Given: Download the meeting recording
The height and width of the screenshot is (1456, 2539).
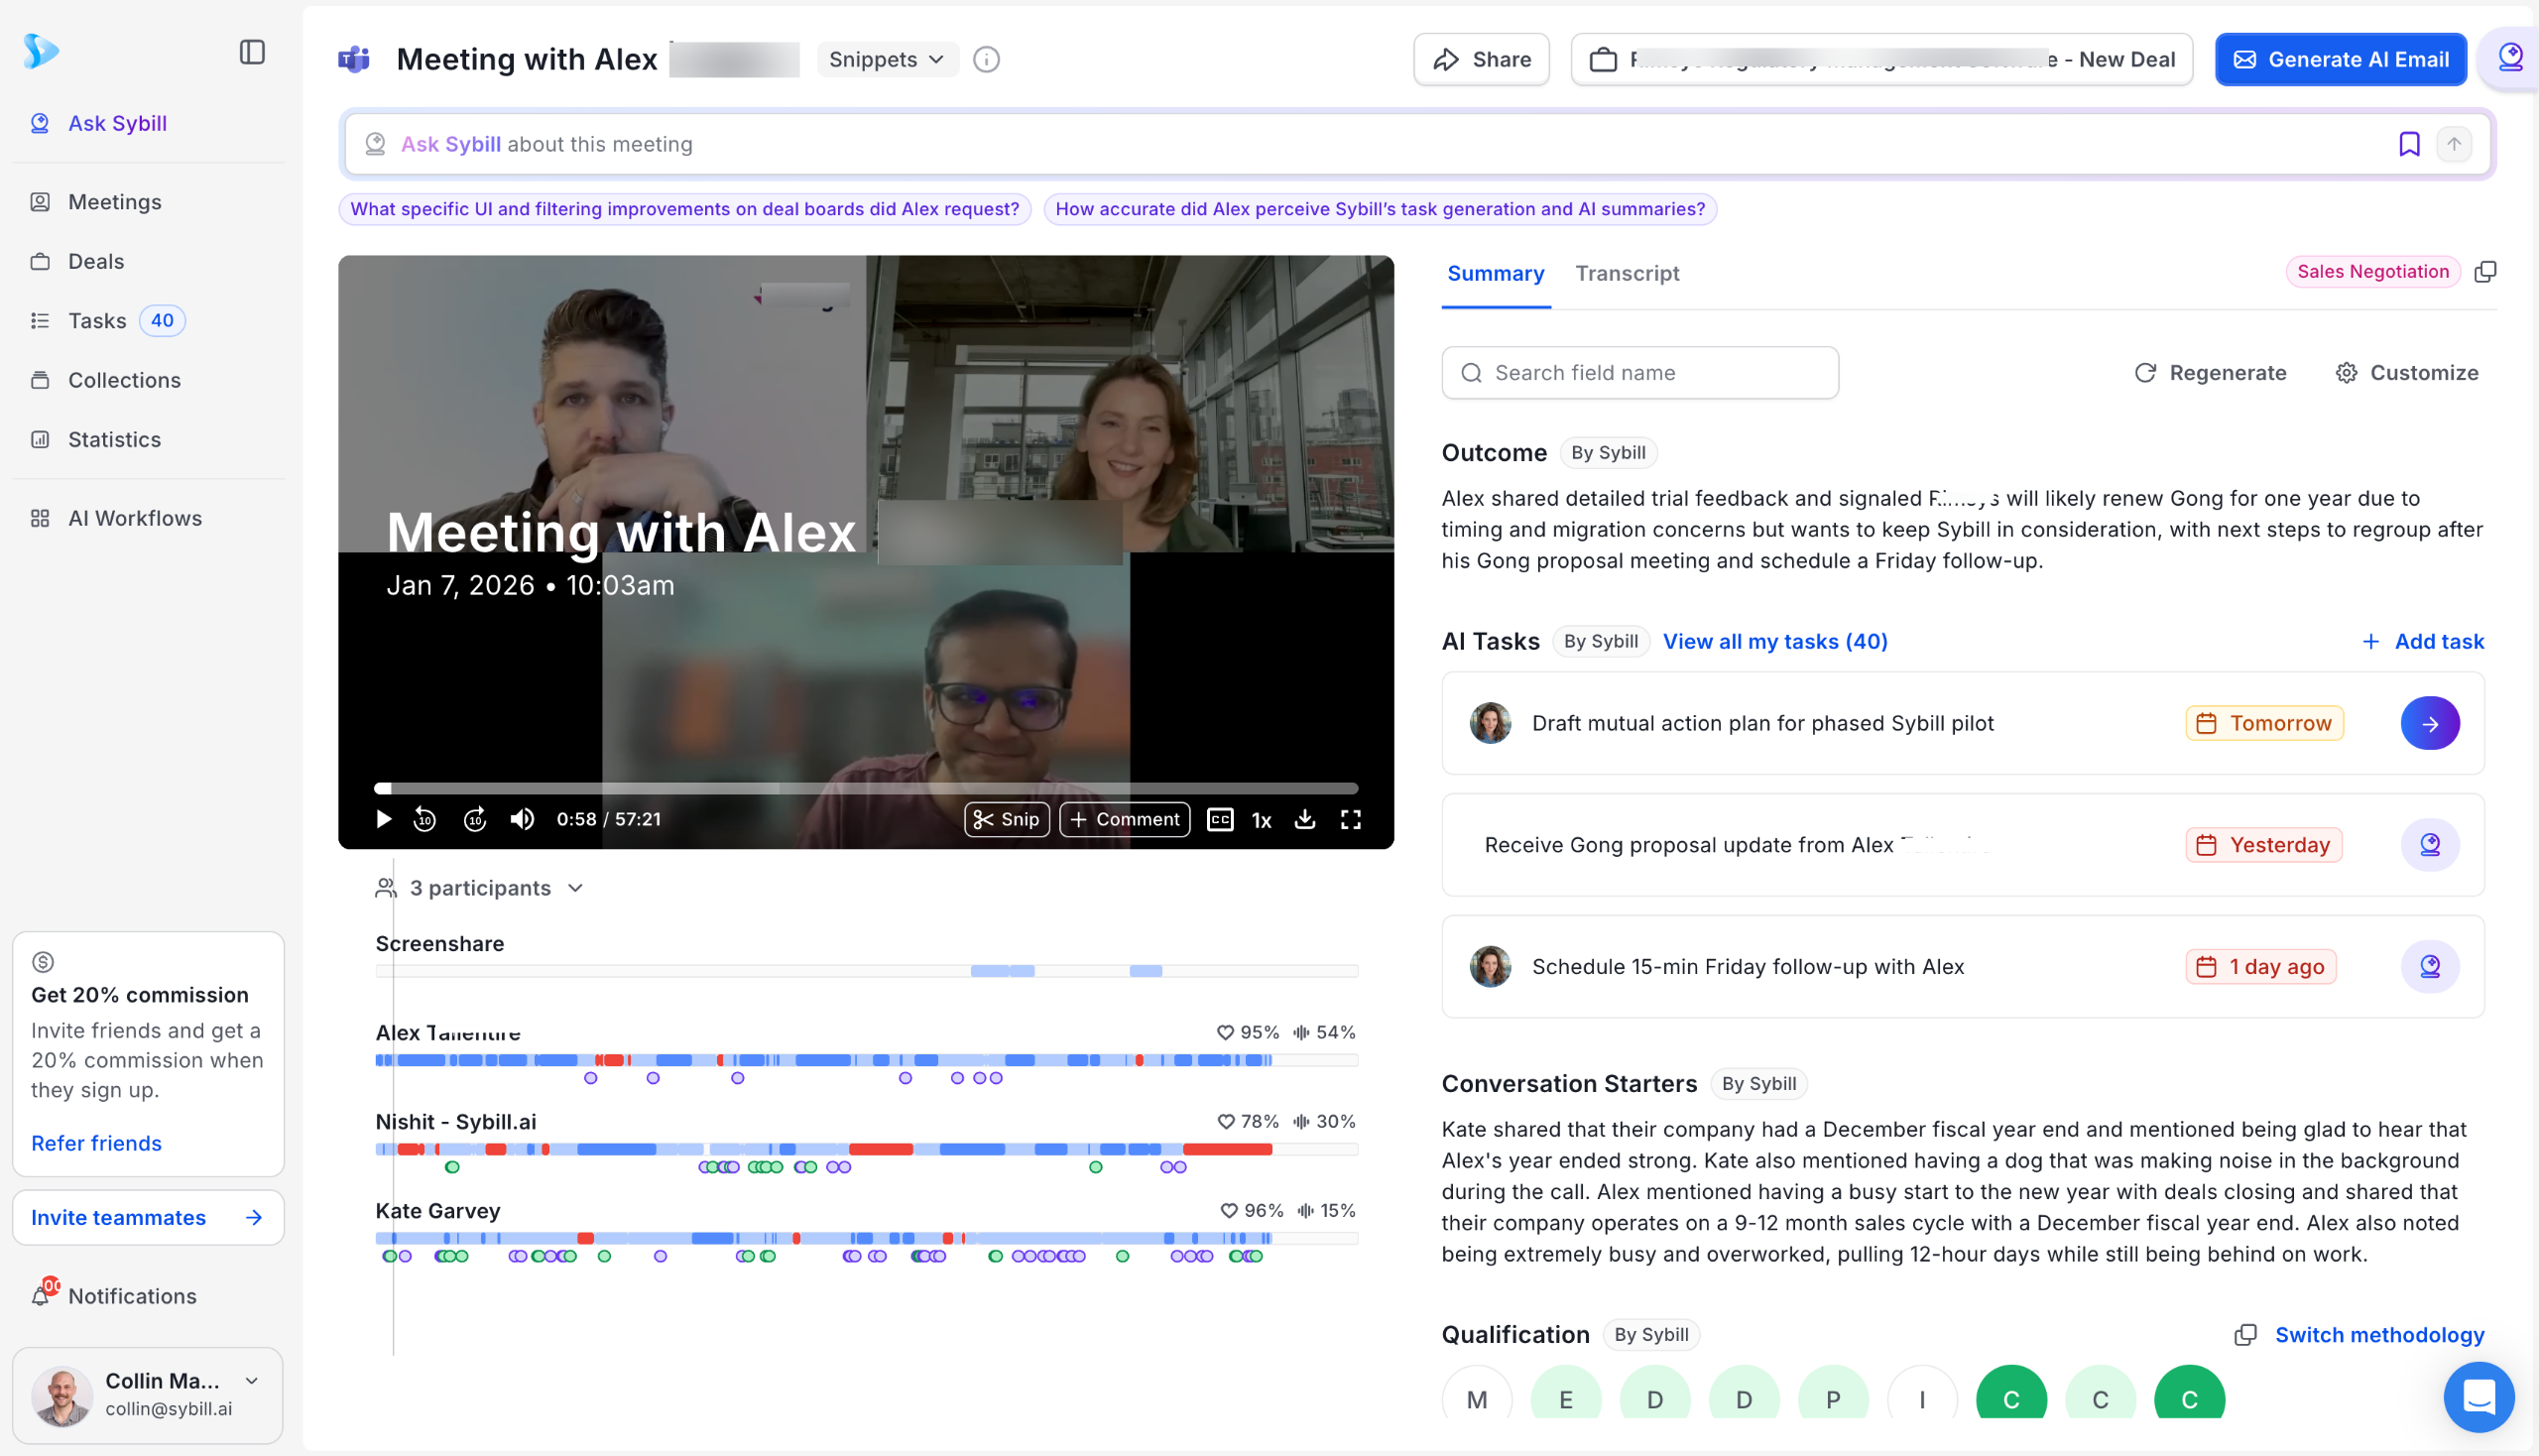Looking at the screenshot, I should (1305, 819).
